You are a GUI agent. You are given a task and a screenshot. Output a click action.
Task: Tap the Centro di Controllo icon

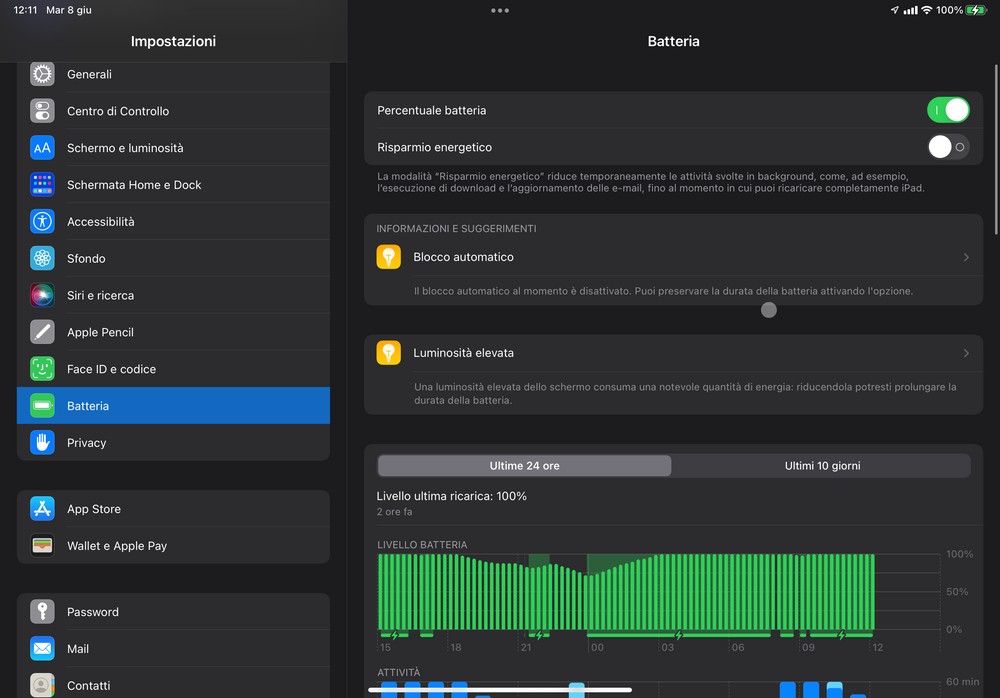pos(42,111)
